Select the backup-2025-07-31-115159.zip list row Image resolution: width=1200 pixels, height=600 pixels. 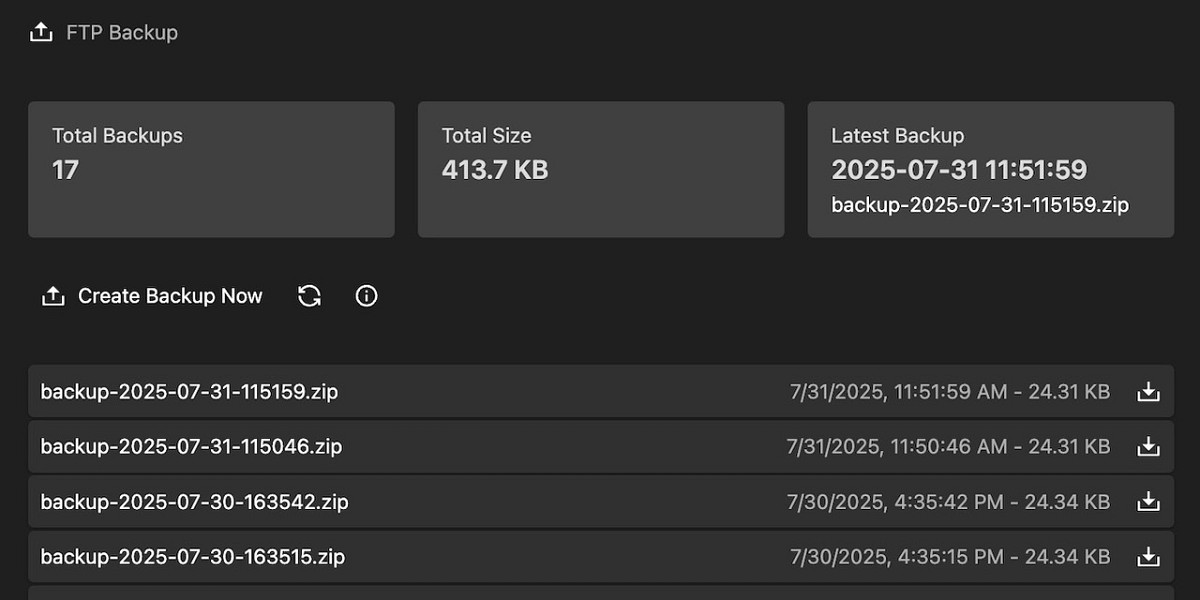pos(601,392)
